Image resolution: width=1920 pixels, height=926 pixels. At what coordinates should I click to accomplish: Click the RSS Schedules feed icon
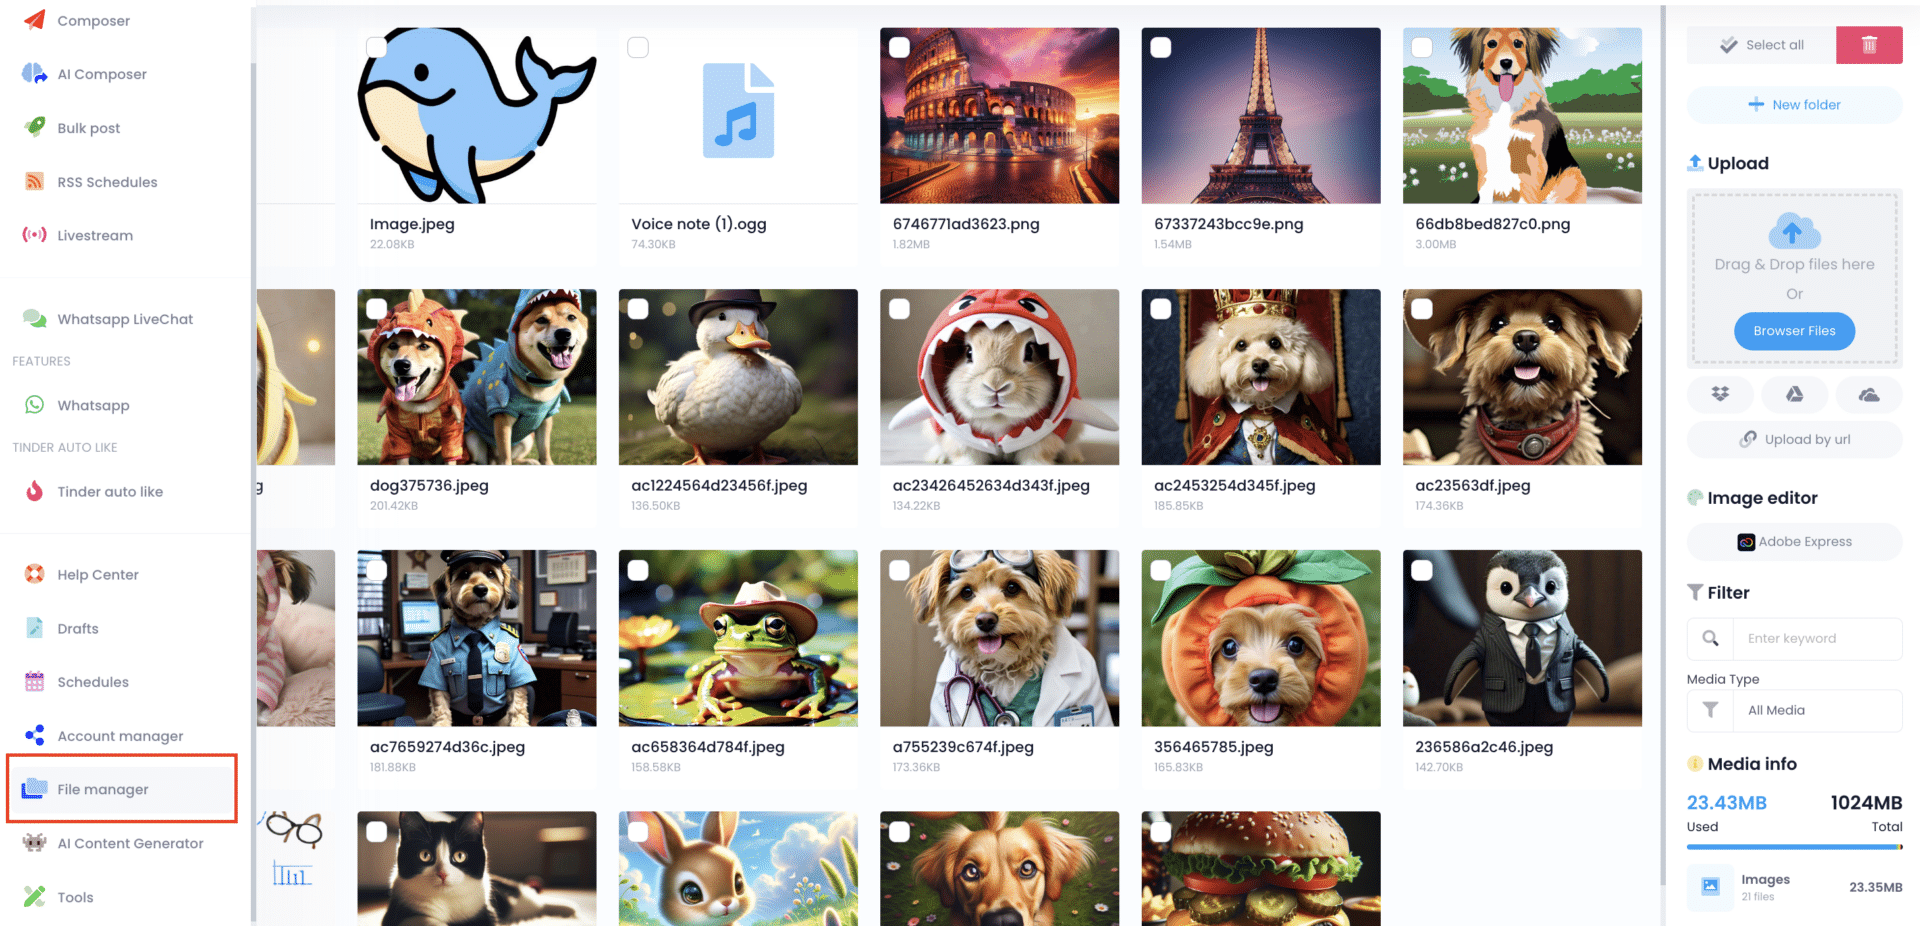coord(35,181)
